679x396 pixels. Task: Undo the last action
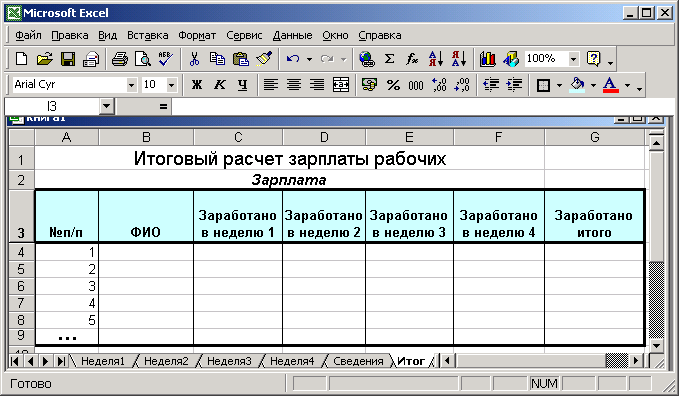293,59
